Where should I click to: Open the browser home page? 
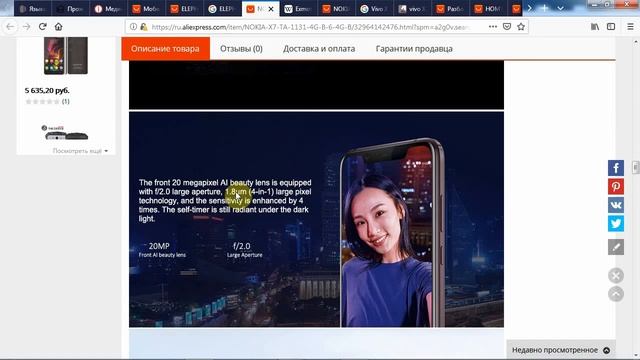pos(58,27)
